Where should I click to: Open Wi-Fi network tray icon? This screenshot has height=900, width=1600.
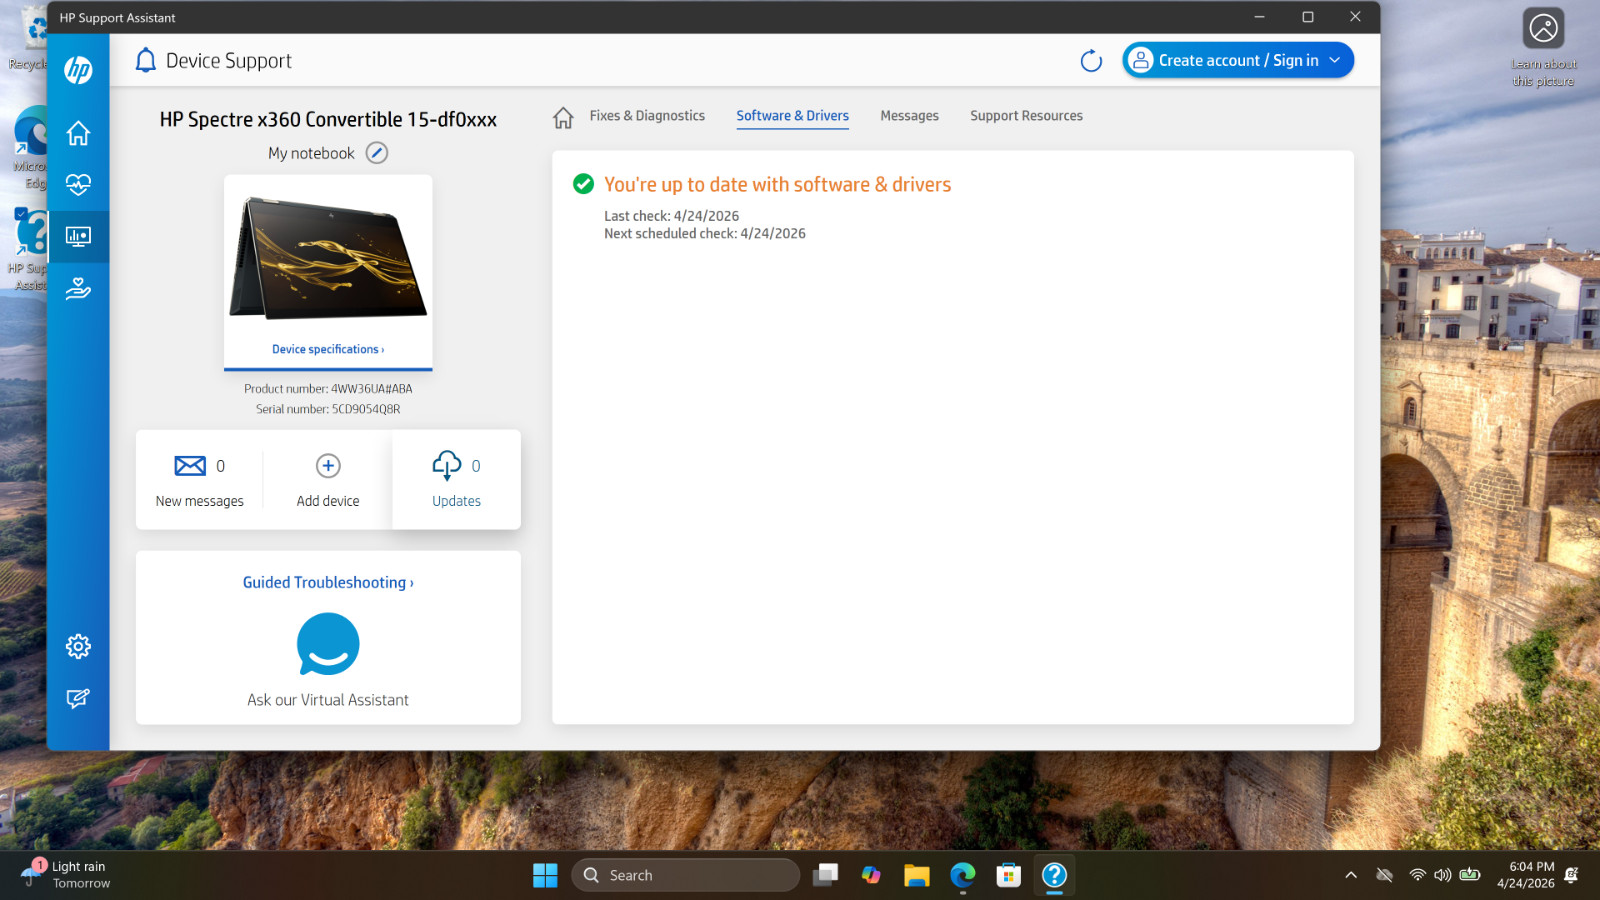click(x=1417, y=875)
